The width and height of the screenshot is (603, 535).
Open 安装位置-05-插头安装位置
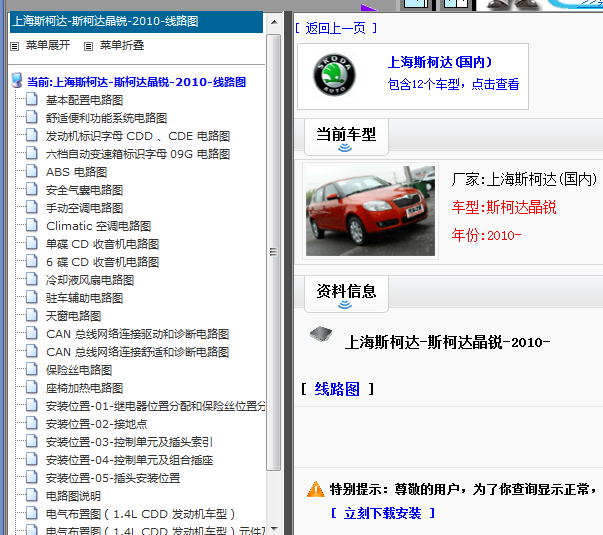coord(113,478)
